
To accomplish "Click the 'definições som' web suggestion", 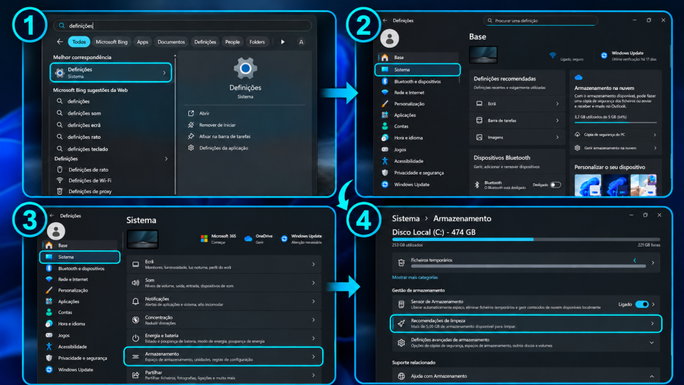I will pyautogui.click(x=84, y=113).
